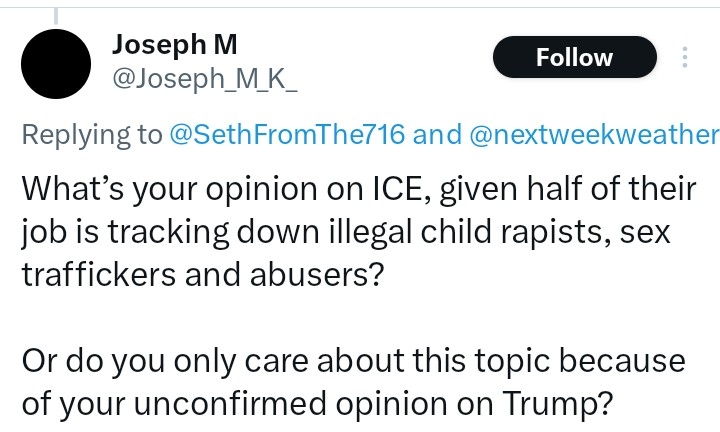This screenshot has width=720, height=432.
Task: Open the three-dot more options menu
Action: tap(685, 57)
